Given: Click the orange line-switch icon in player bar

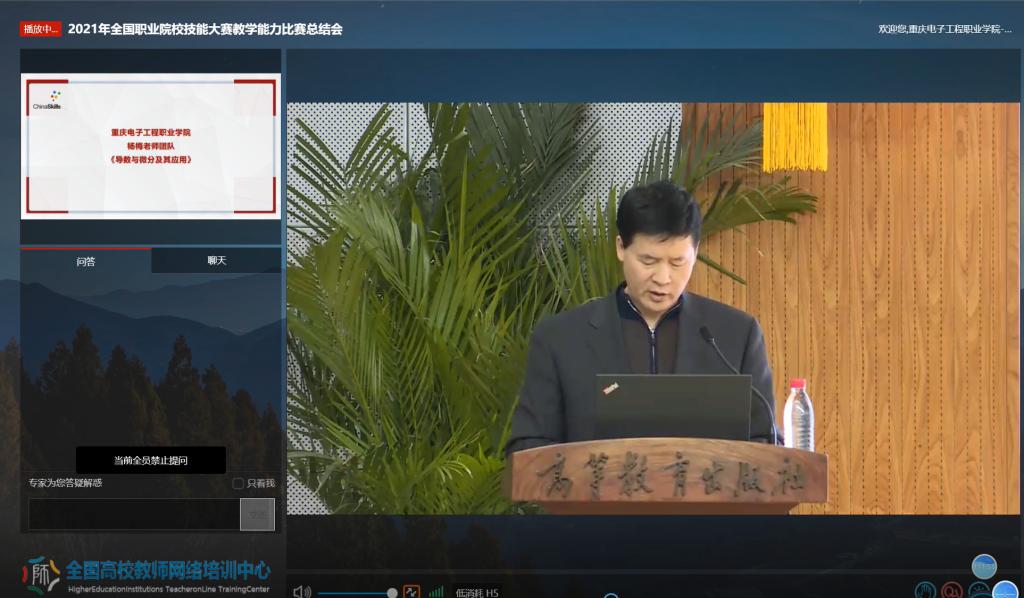Looking at the screenshot, I should [411, 592].
